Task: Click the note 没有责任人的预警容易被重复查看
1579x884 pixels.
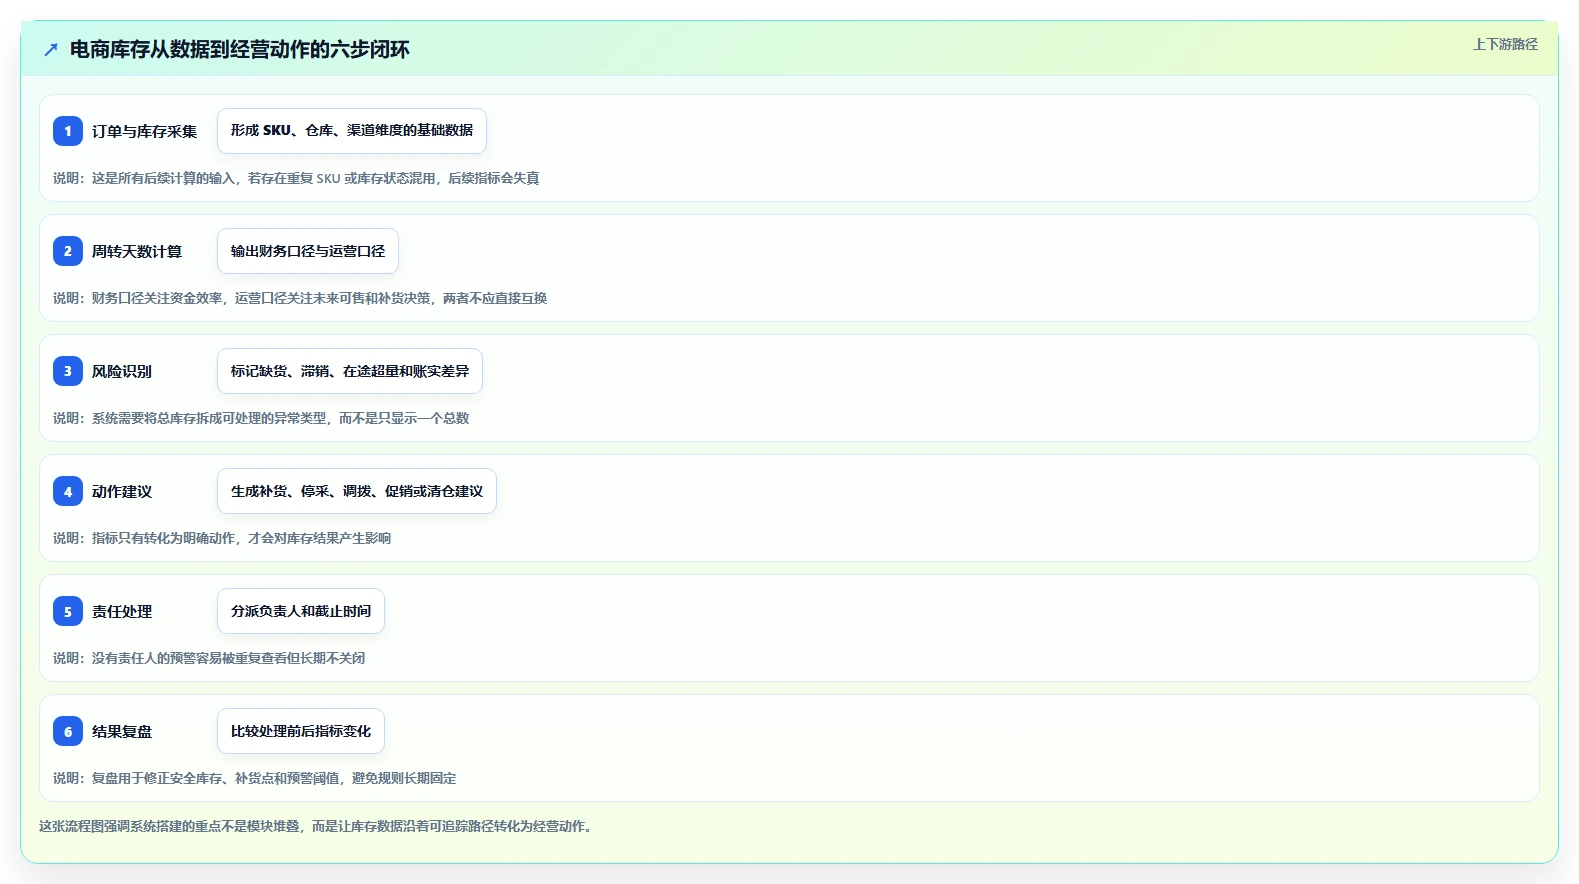Action: (x=209, y=658)
